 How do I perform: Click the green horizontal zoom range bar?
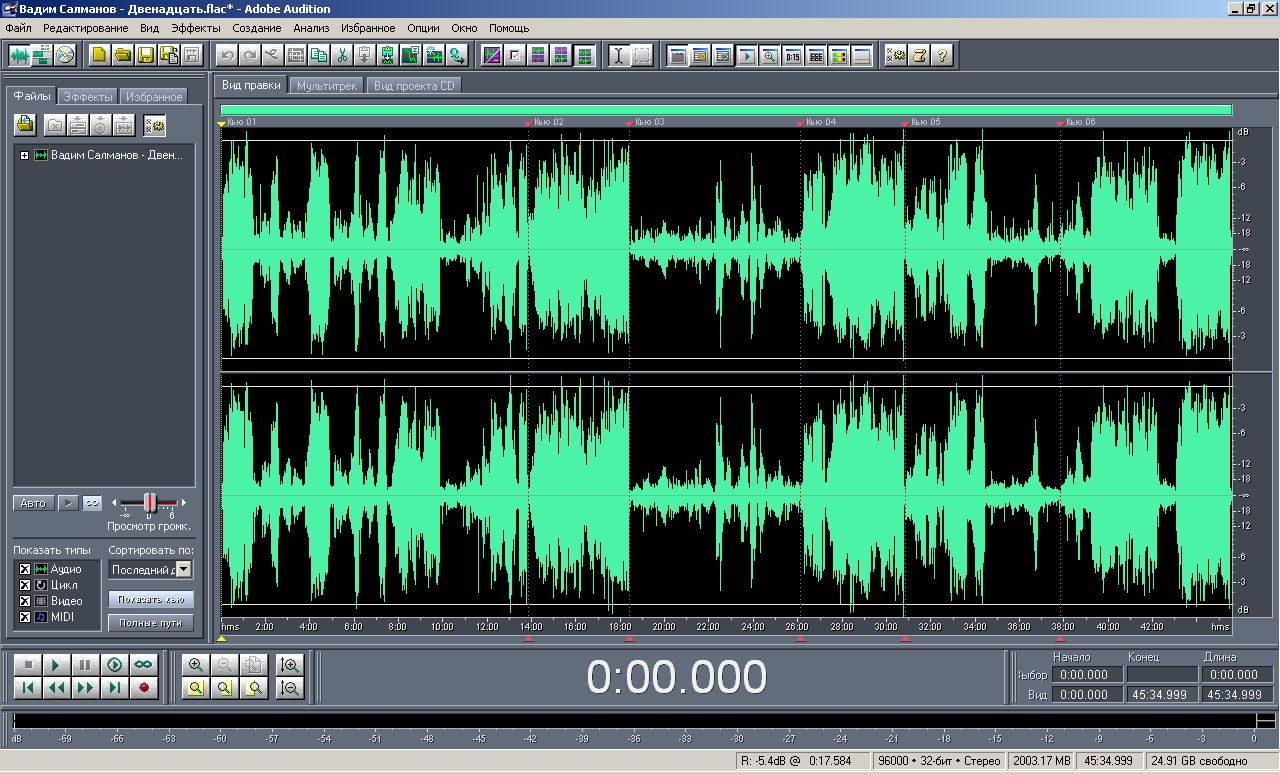click(726, 110)
